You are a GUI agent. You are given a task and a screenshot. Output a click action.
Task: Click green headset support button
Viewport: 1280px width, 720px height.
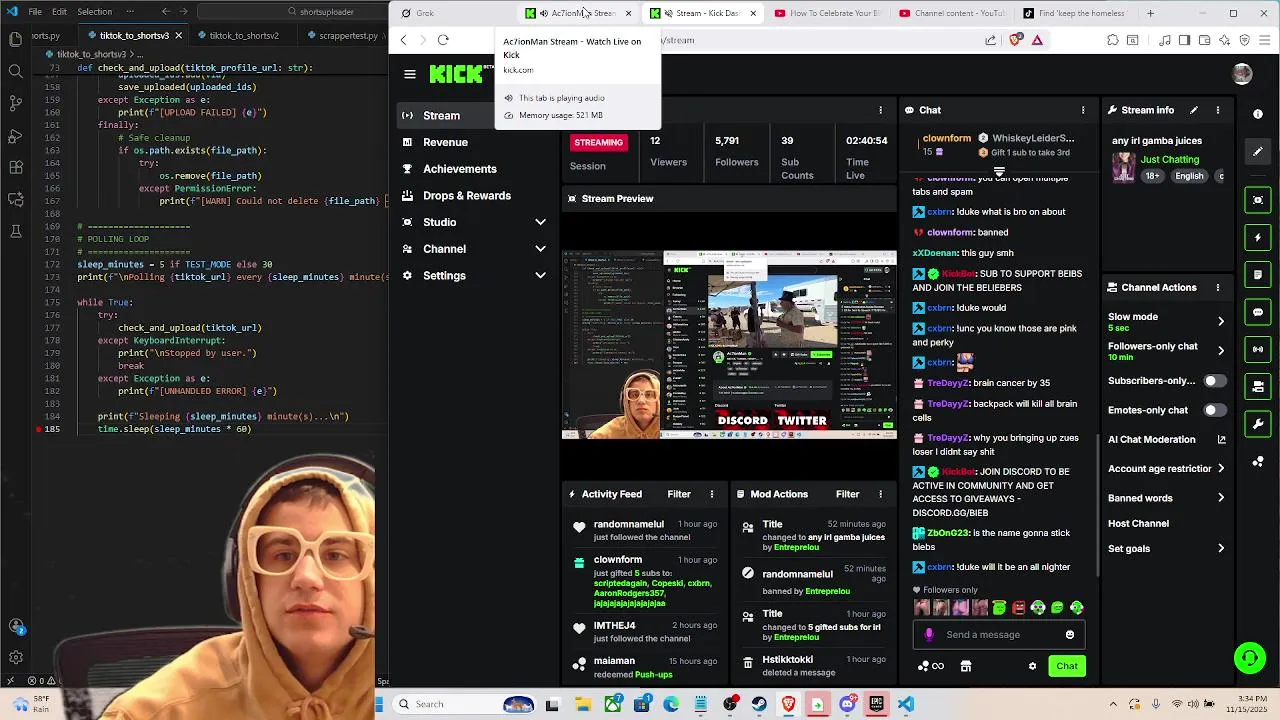(x=1249, y=658)
